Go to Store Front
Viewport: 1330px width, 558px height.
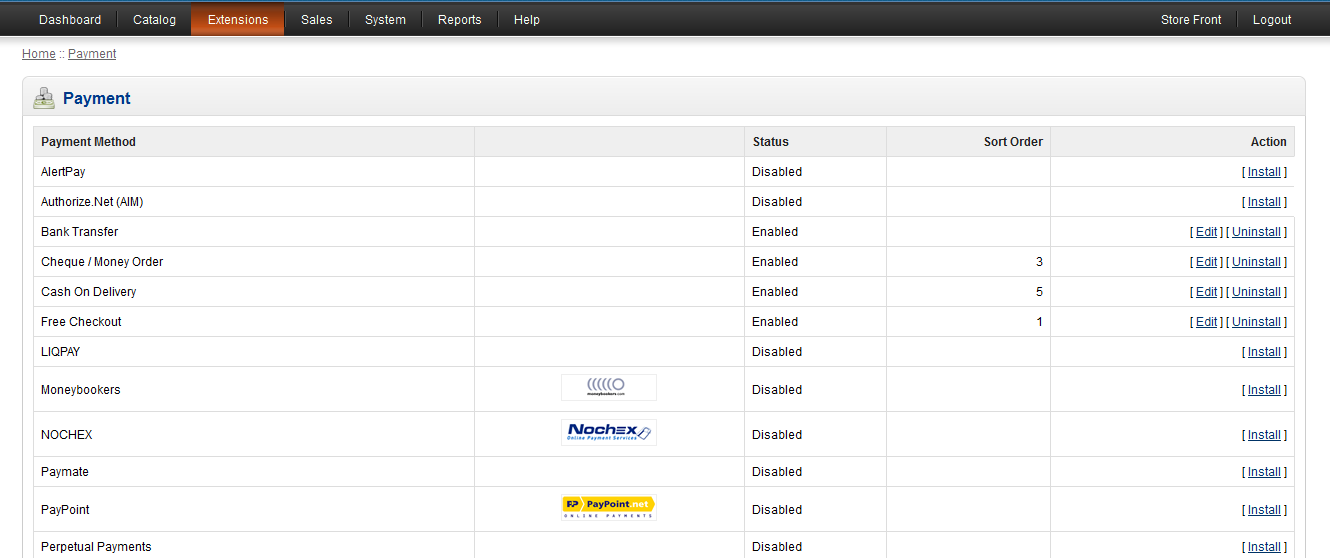click(x=1190, y=20)
